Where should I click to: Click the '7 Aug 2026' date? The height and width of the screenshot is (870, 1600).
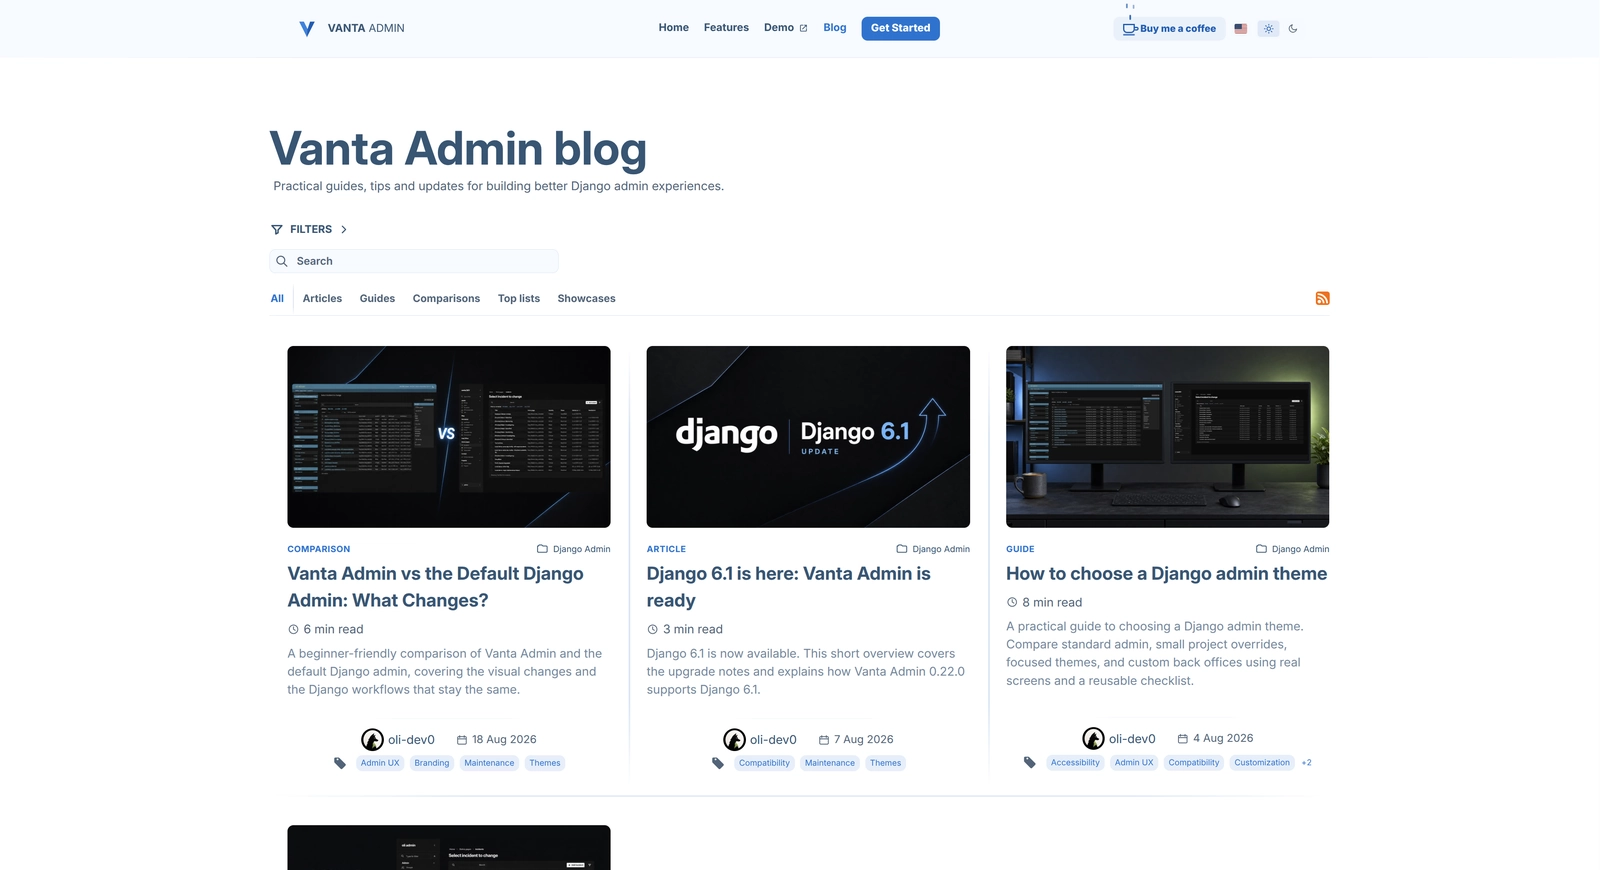click(864, 740)
